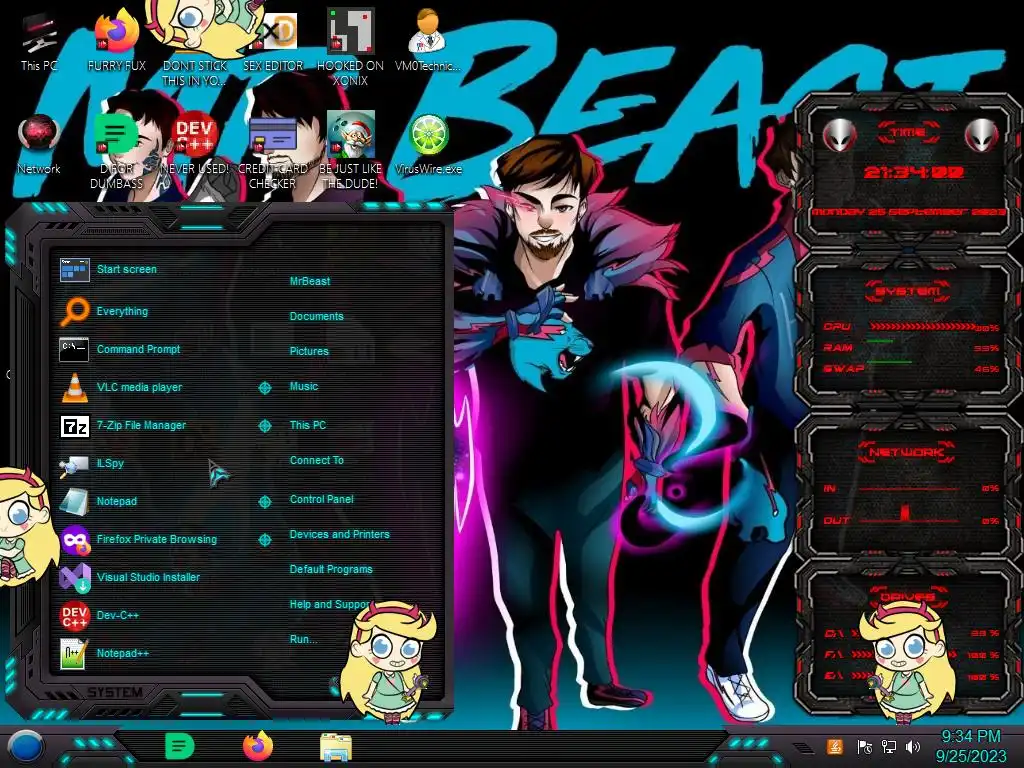
Task: Open the Action Center flag icon
Action: click(x=864, y=747)
